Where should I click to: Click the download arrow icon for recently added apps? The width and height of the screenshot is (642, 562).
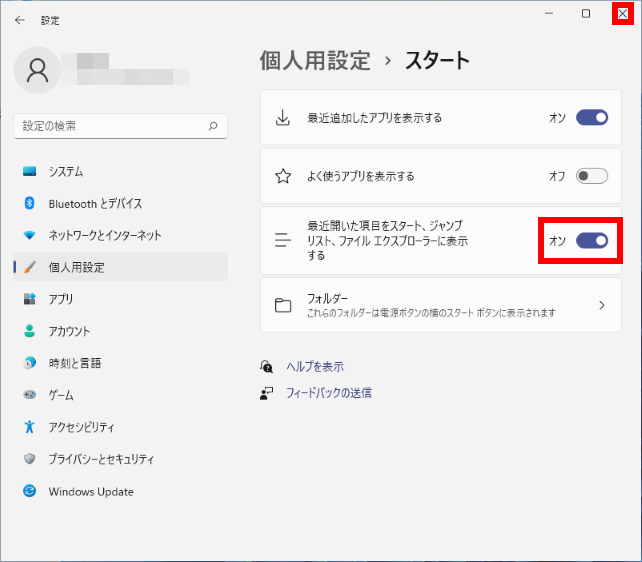click(283, 117)
